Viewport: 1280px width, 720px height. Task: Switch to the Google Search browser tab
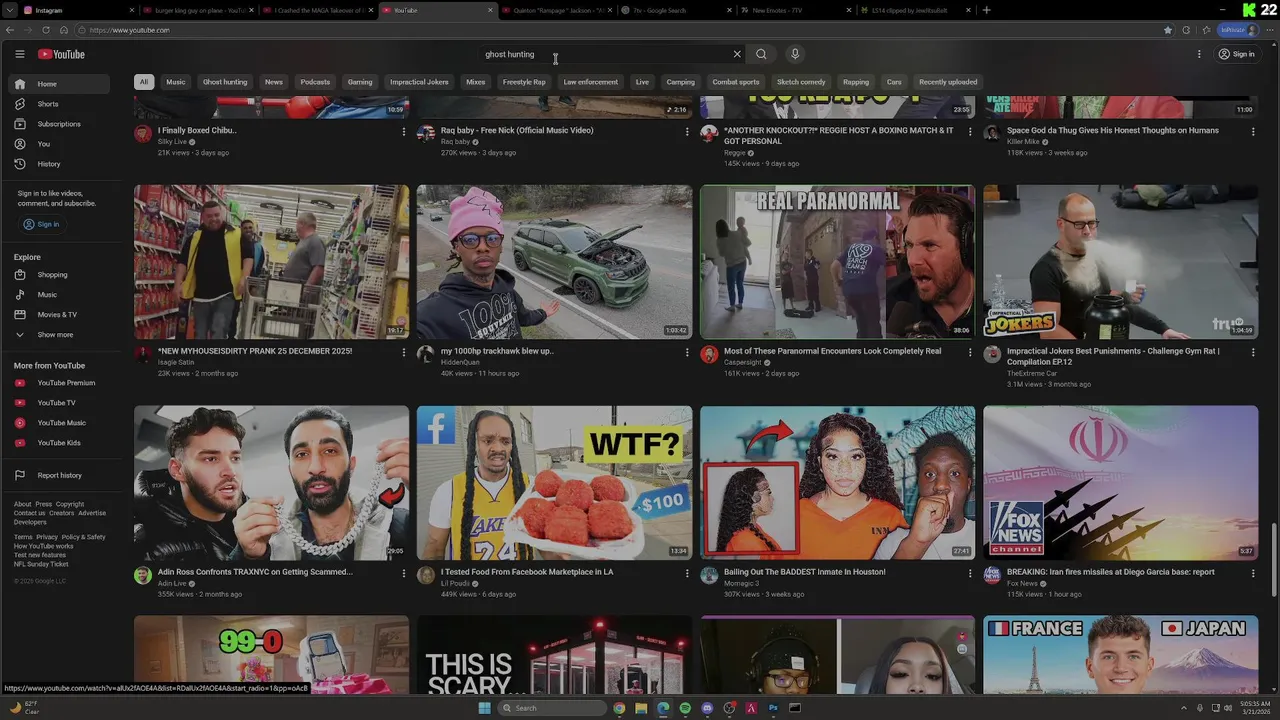(676, 10)
